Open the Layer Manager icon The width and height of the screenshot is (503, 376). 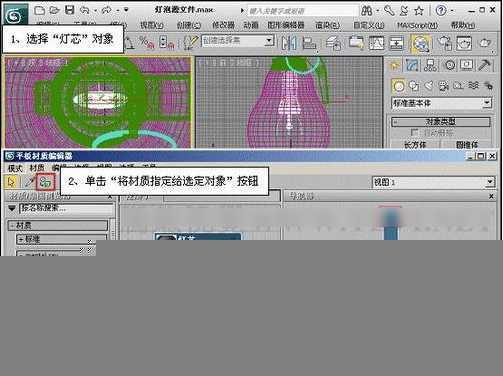click(333, 43)
